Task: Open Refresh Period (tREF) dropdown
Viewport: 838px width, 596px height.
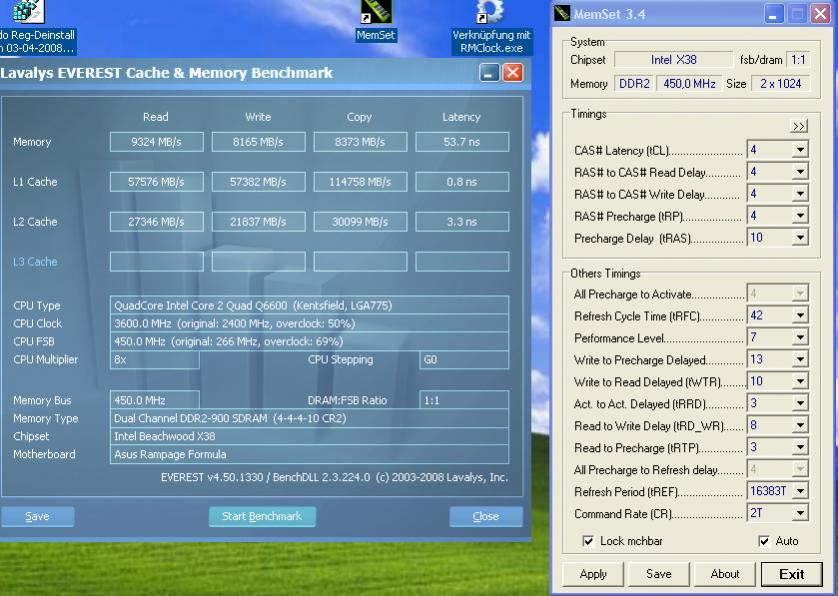Action: [800, 491]
